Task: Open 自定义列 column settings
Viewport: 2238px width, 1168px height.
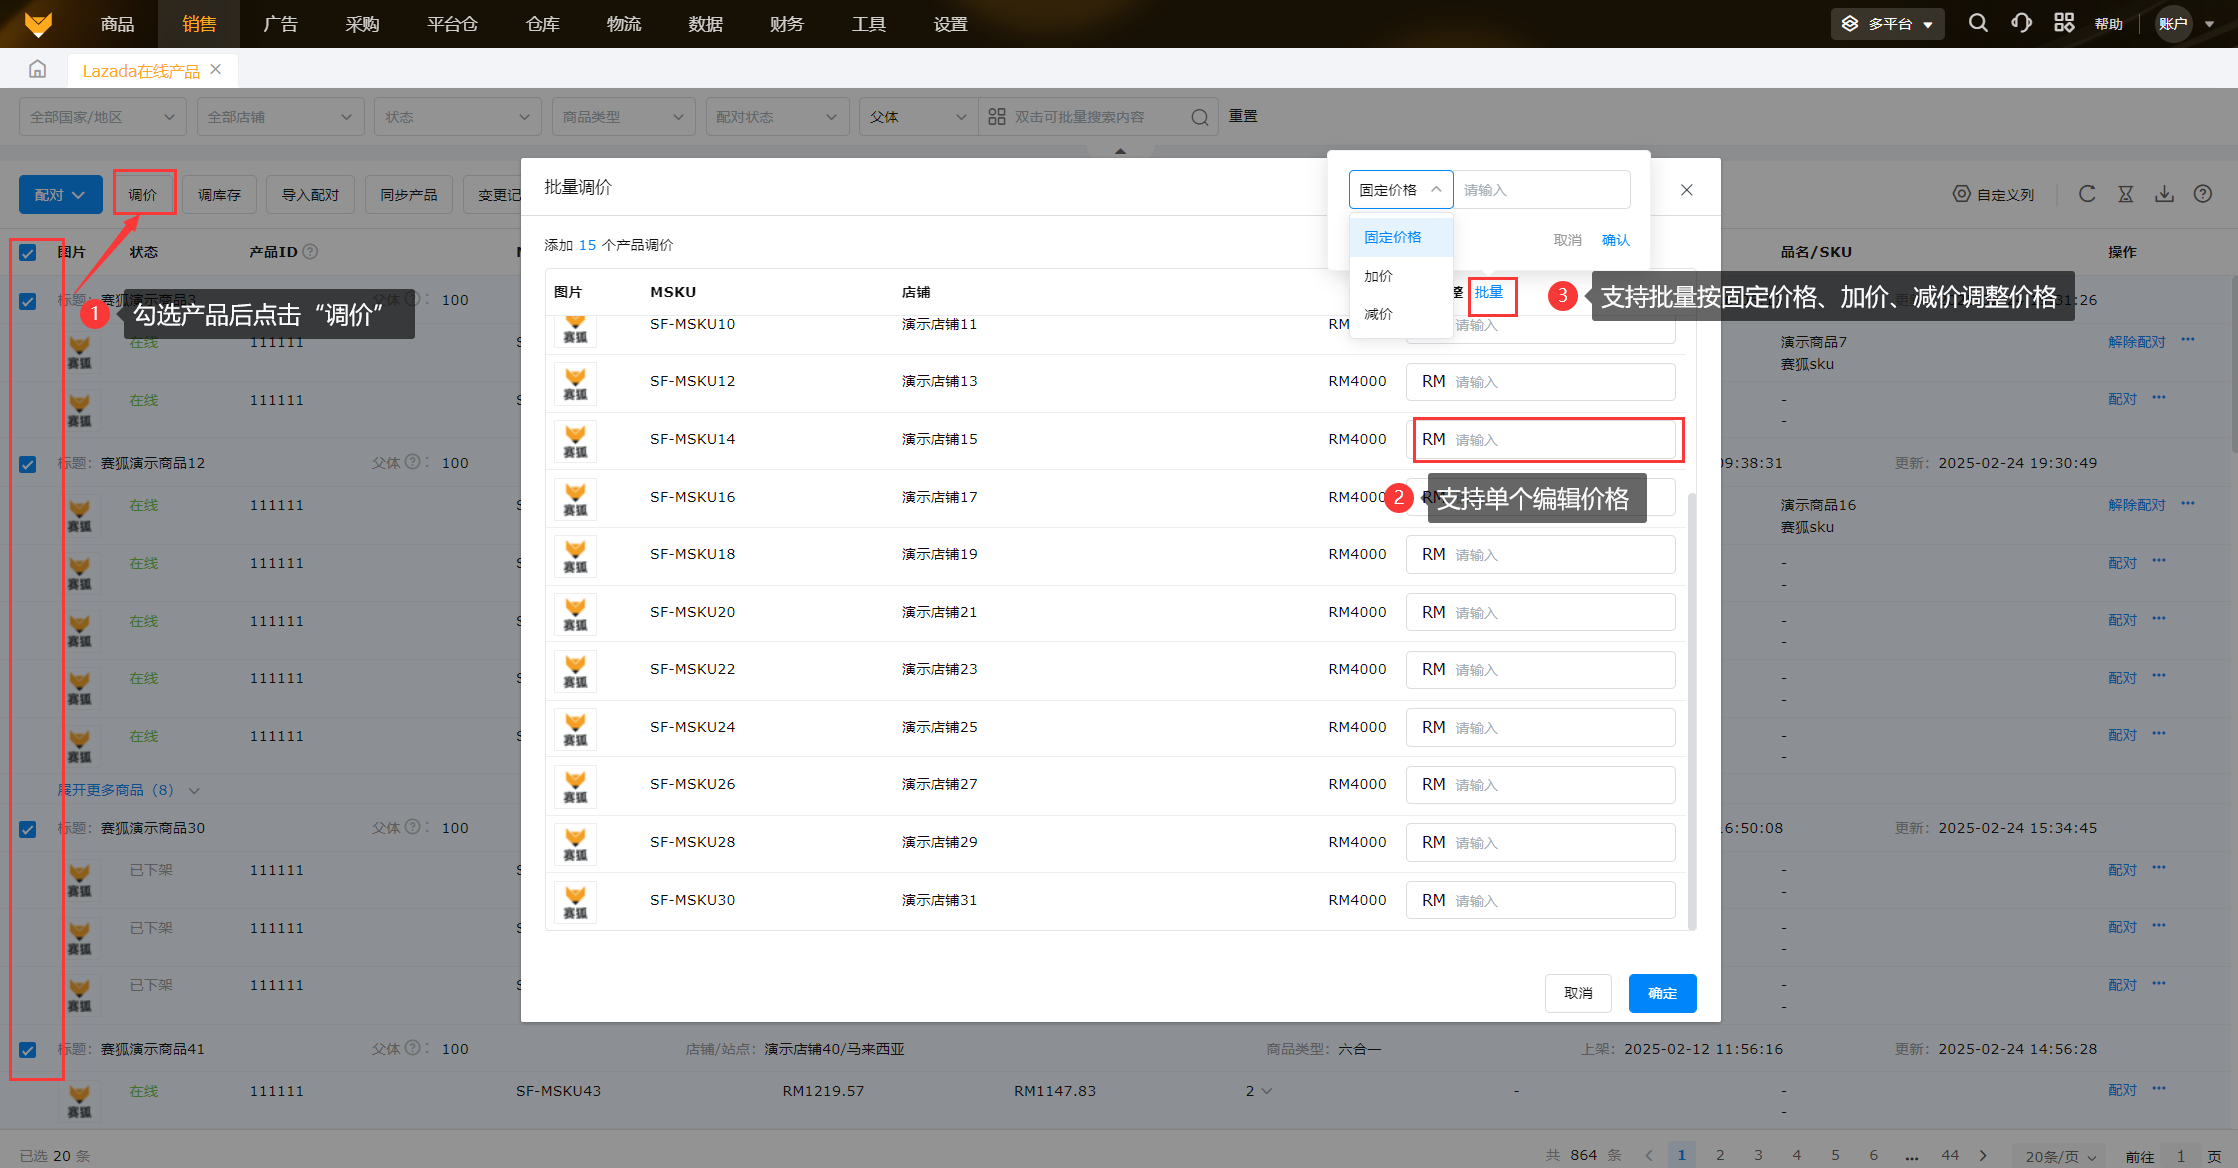Action: pos(1994,194)
